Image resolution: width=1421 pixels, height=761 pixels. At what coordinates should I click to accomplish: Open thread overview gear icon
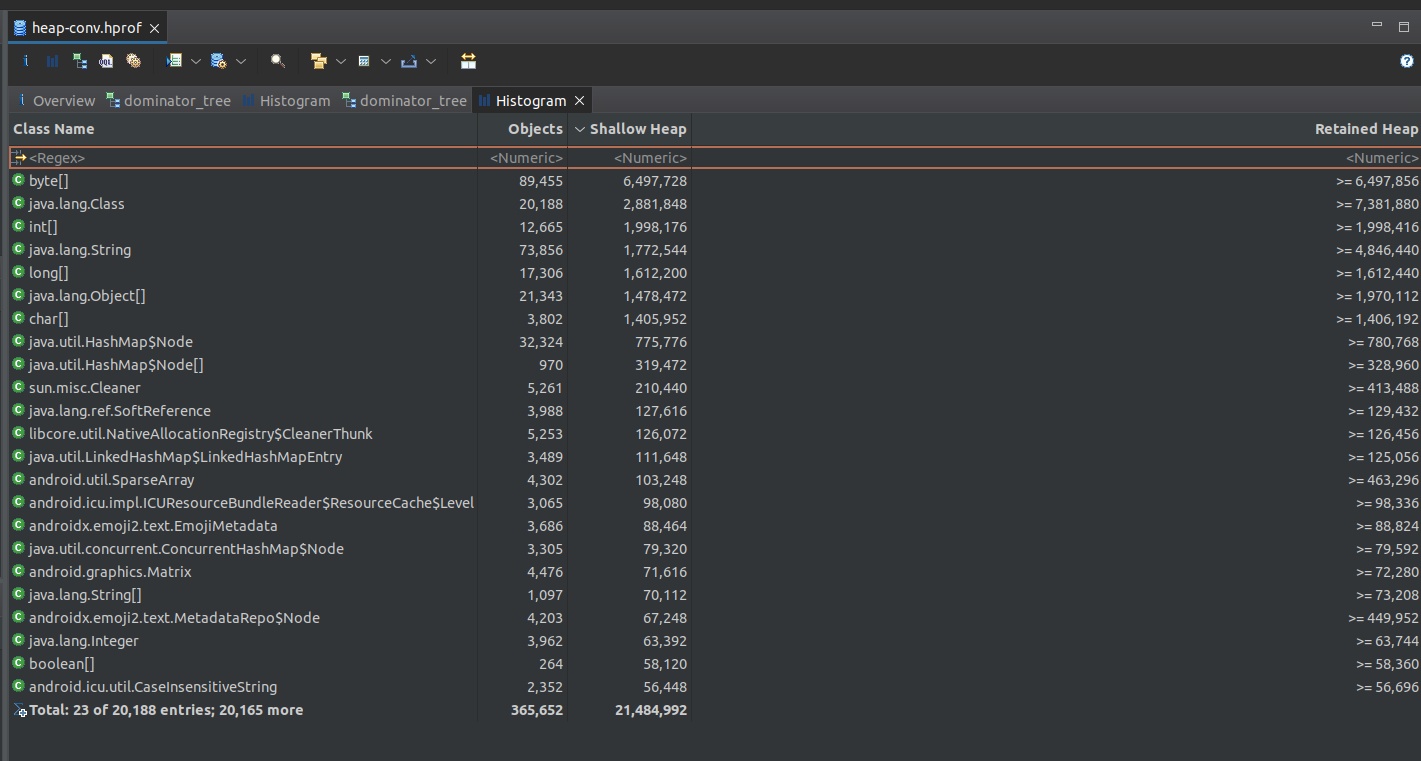tap(133, 61)
